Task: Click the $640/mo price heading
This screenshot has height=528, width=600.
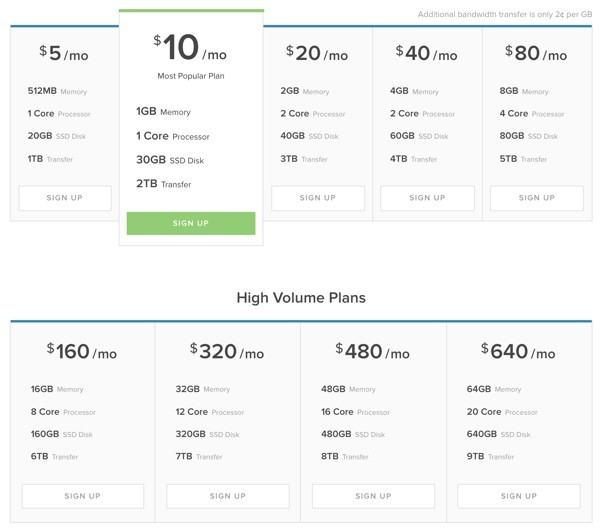Action: point(518,351)
